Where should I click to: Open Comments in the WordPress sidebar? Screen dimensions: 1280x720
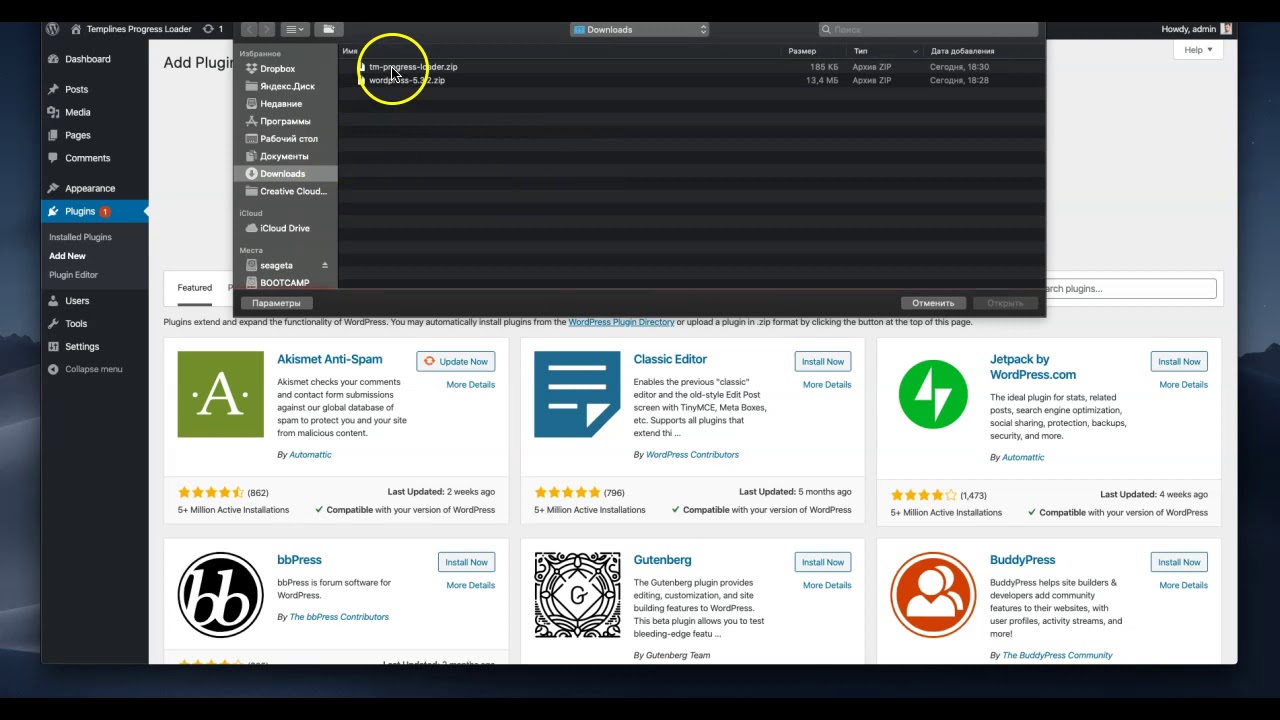pos(87,158)
